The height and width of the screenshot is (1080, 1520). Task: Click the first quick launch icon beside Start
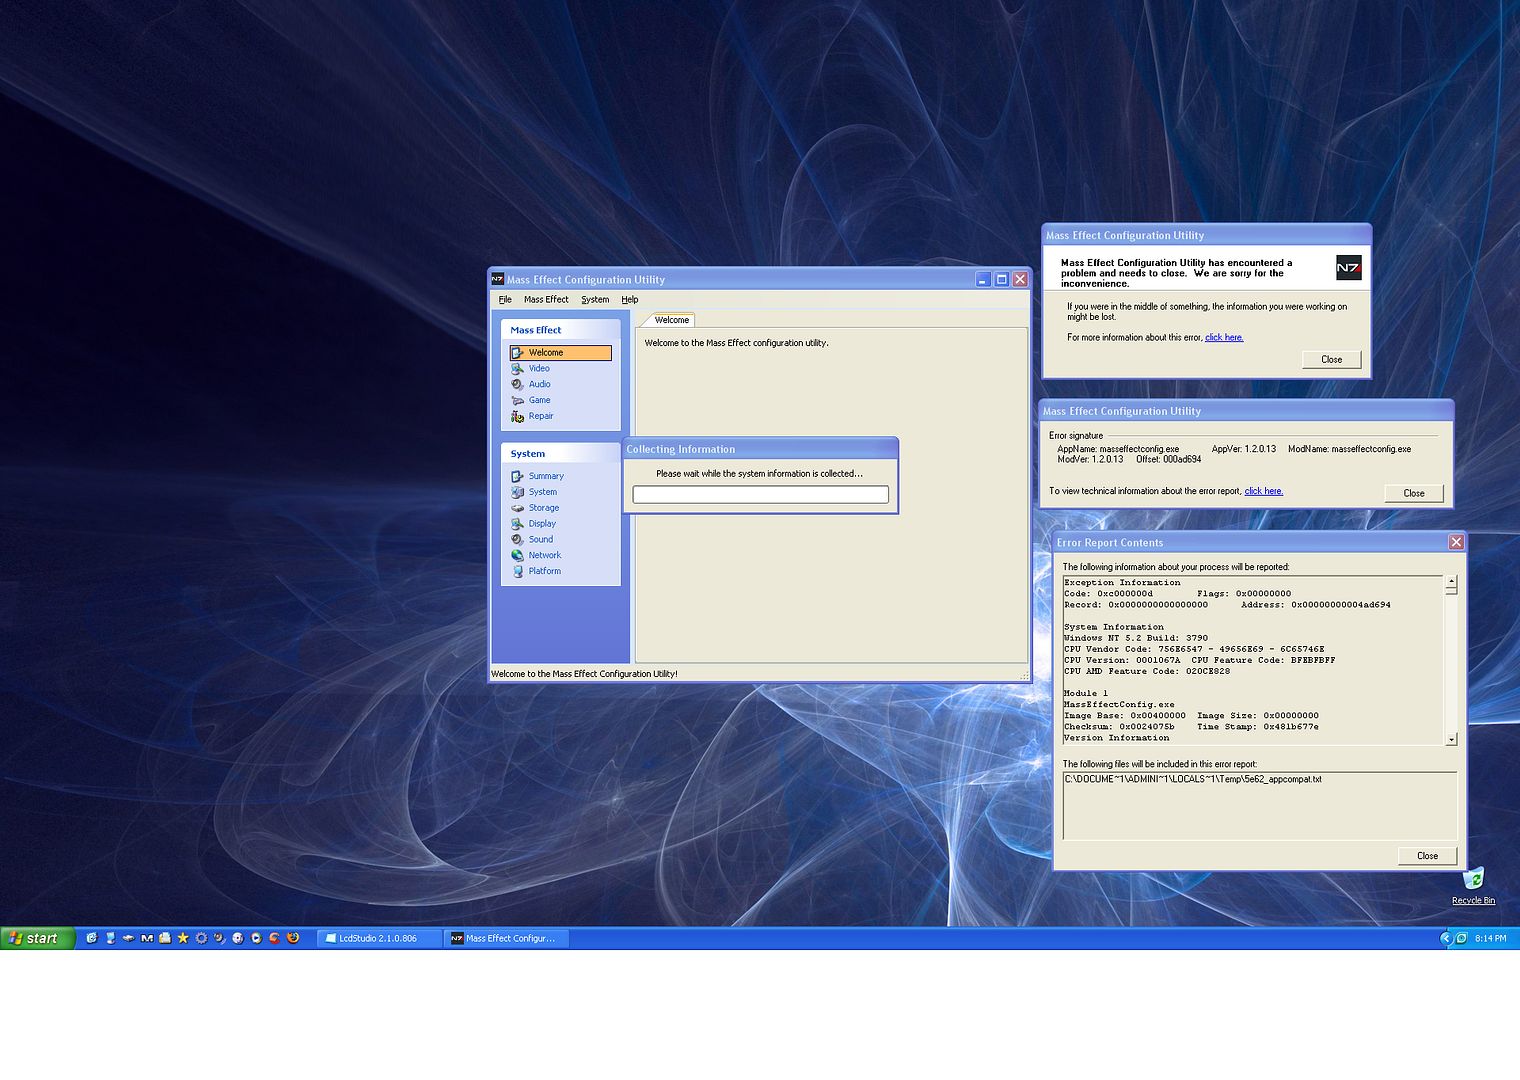coord(91,938)
